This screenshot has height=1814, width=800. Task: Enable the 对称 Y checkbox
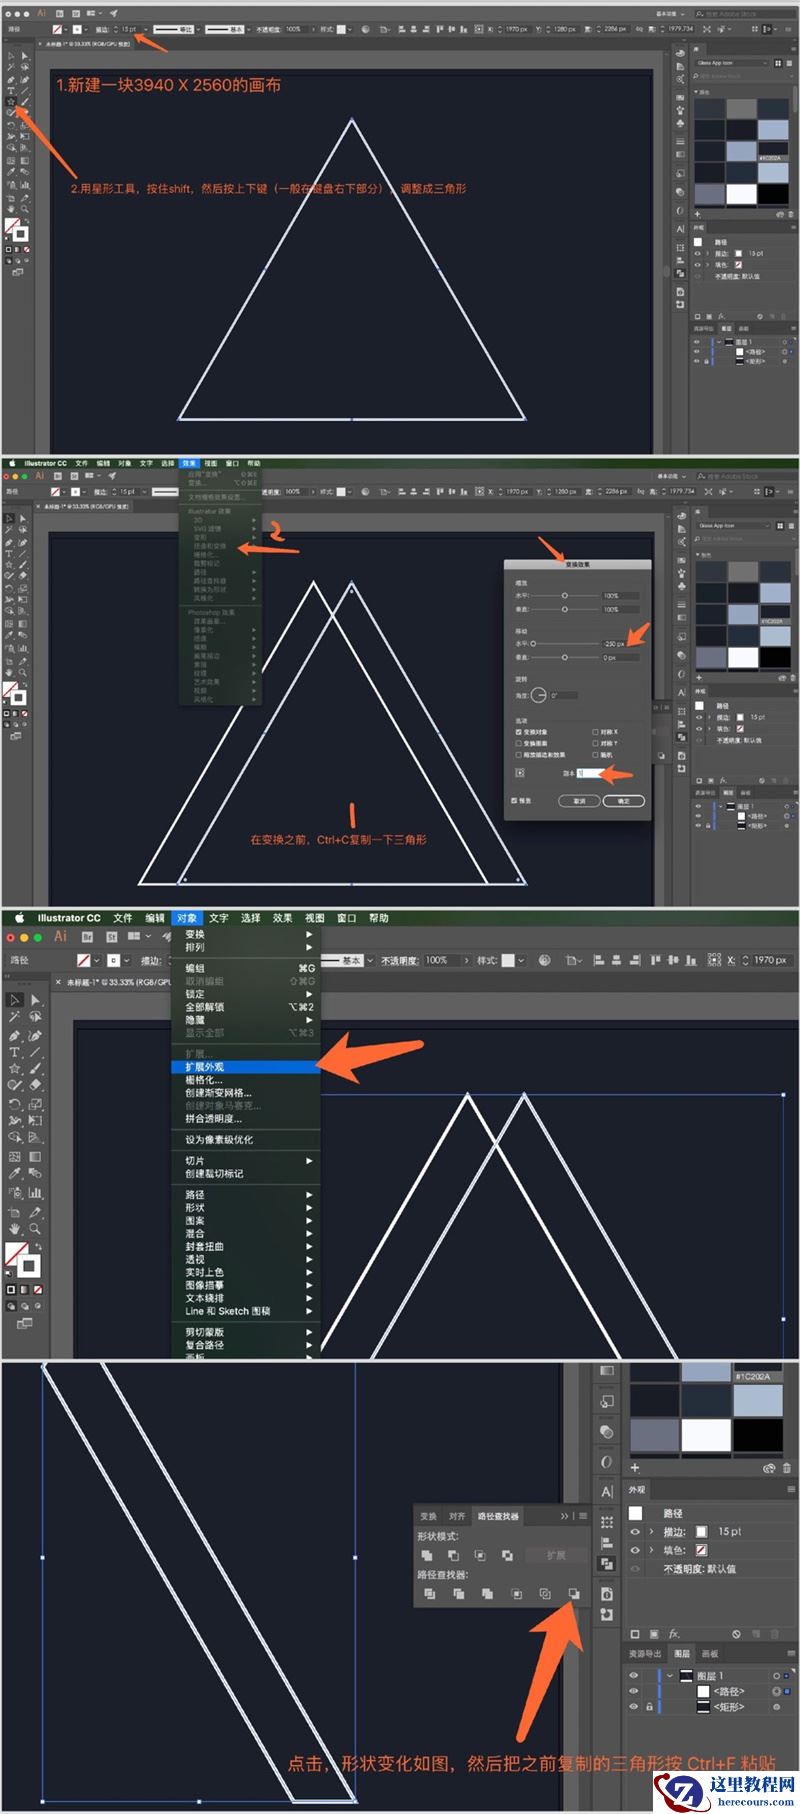pos(595,743)
